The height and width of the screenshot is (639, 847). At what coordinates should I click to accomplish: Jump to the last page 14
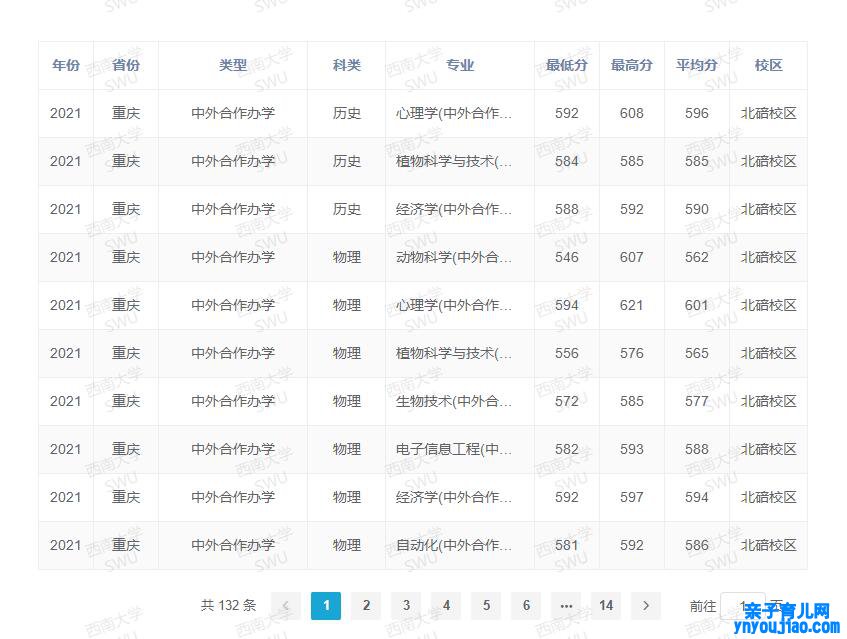pos(606,605)
